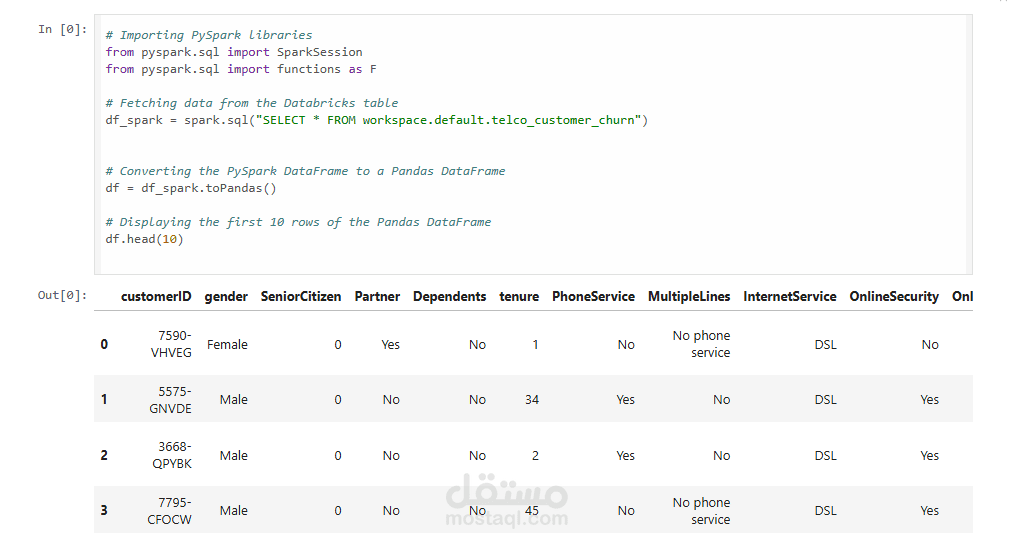Image resolution: width=1014 pixels, height=540 pixels.
Task: Select customer ID 3668-QPYBK cell
Action: pyautogui.click(x=171, y=455)
